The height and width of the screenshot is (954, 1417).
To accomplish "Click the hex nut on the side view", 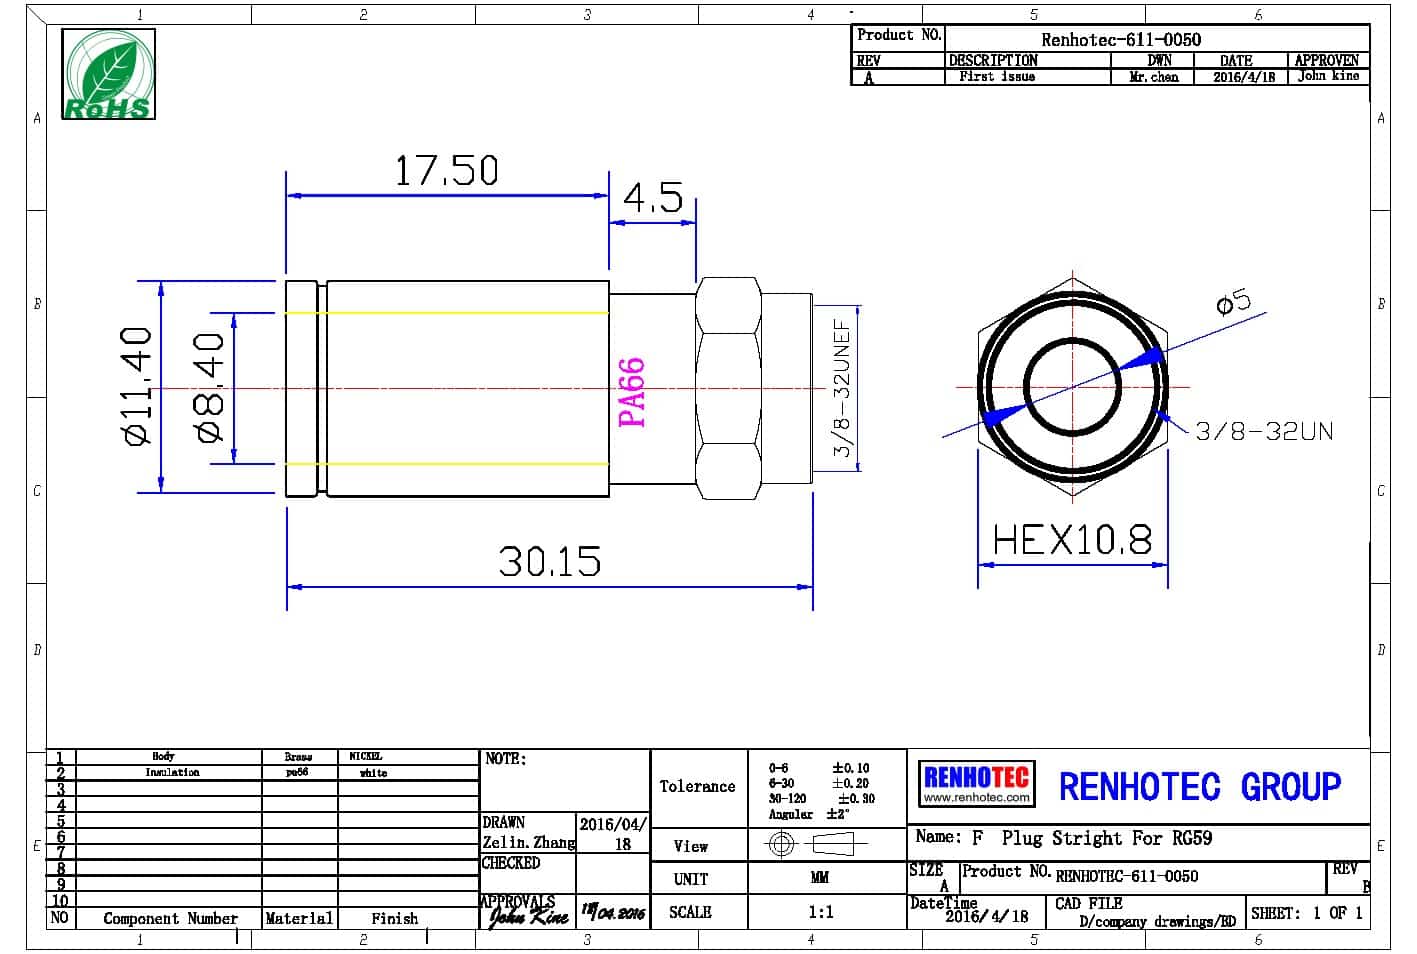I will (x=728, y=388).
